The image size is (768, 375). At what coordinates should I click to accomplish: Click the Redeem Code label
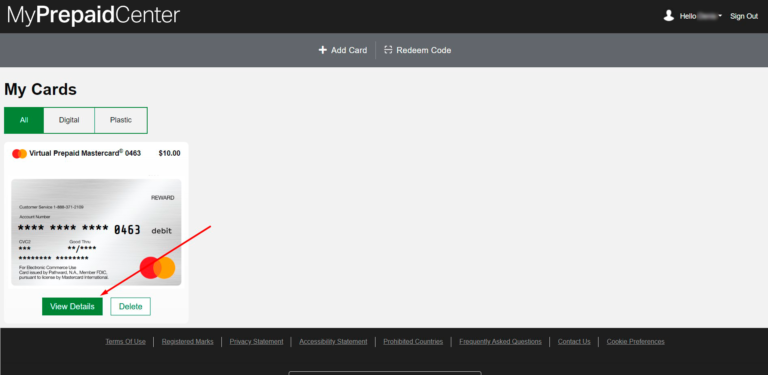pyautogui.click(x=424, y=50)
